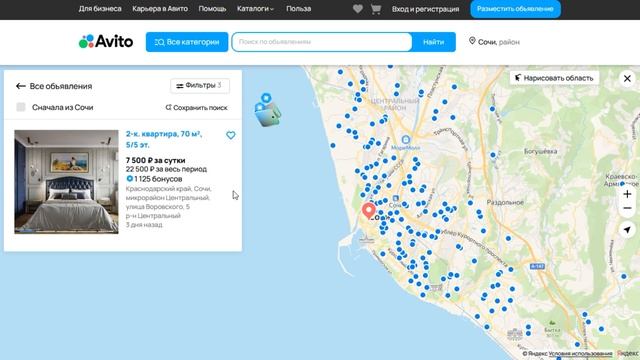Expand the Каталоги dropdown menu

(255, 9)
